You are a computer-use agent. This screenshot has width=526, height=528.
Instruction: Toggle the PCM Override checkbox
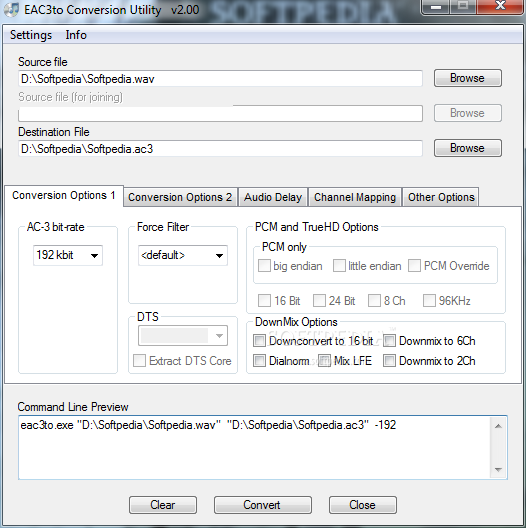coord(415,266)
